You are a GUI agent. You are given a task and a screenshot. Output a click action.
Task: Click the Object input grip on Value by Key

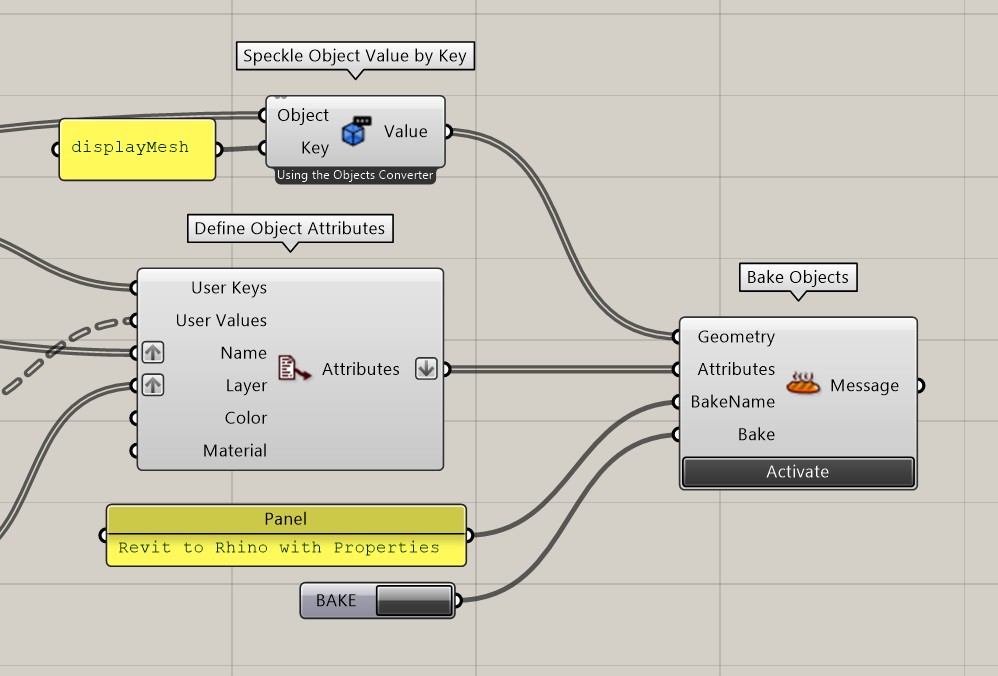(x=262, y=115)
